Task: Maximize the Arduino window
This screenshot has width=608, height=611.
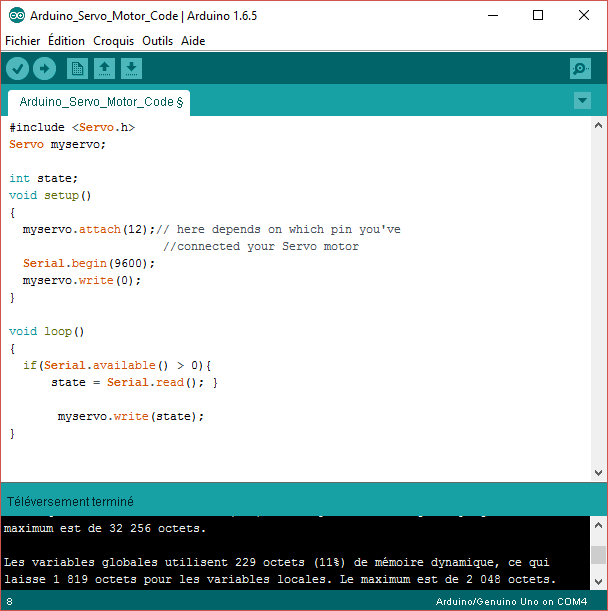Action: tap(538, 16)
